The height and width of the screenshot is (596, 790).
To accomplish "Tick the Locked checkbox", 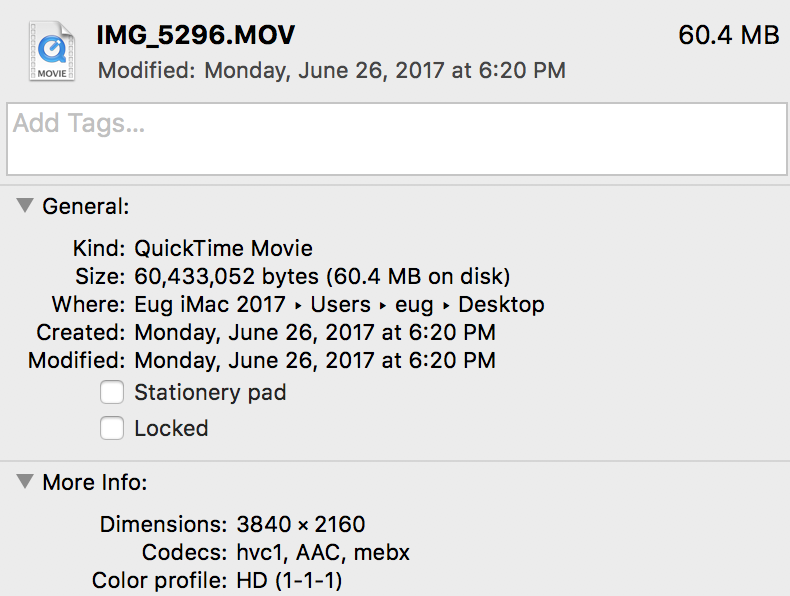I will tap(113, 428).
